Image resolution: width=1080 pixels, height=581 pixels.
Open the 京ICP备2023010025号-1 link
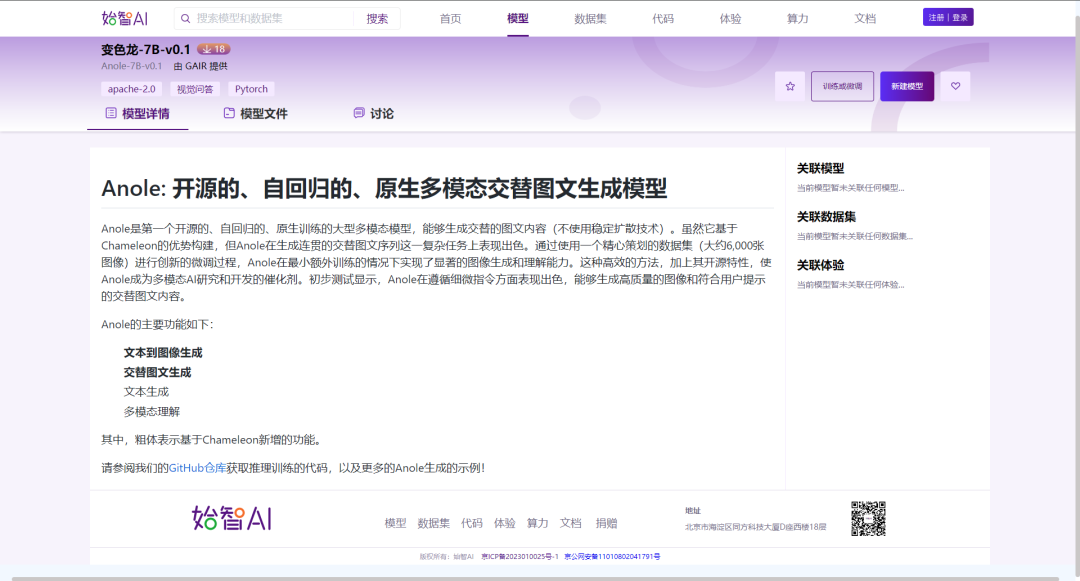[520, 556]
